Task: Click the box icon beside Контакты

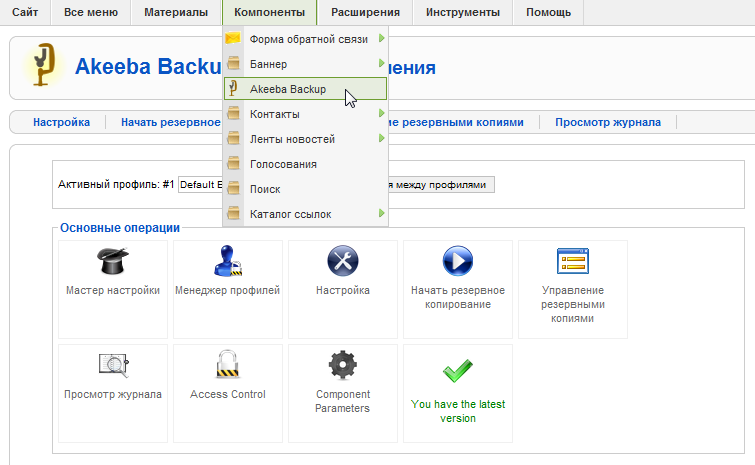Action: click(234, 113)
